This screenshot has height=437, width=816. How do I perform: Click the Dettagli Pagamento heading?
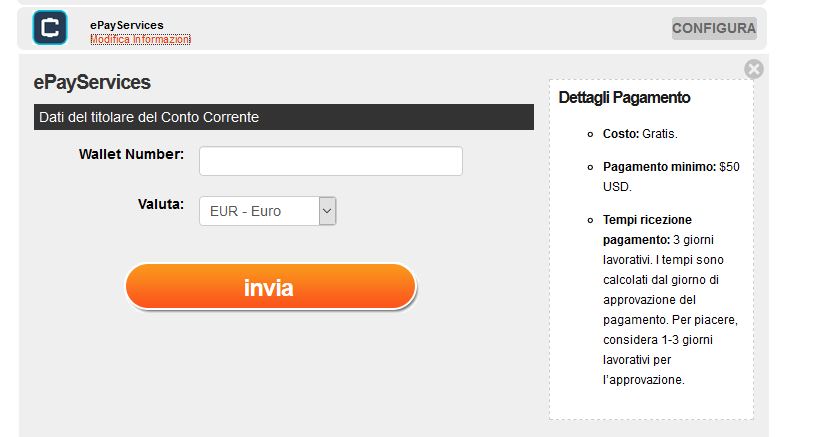[x=624, y=98]
